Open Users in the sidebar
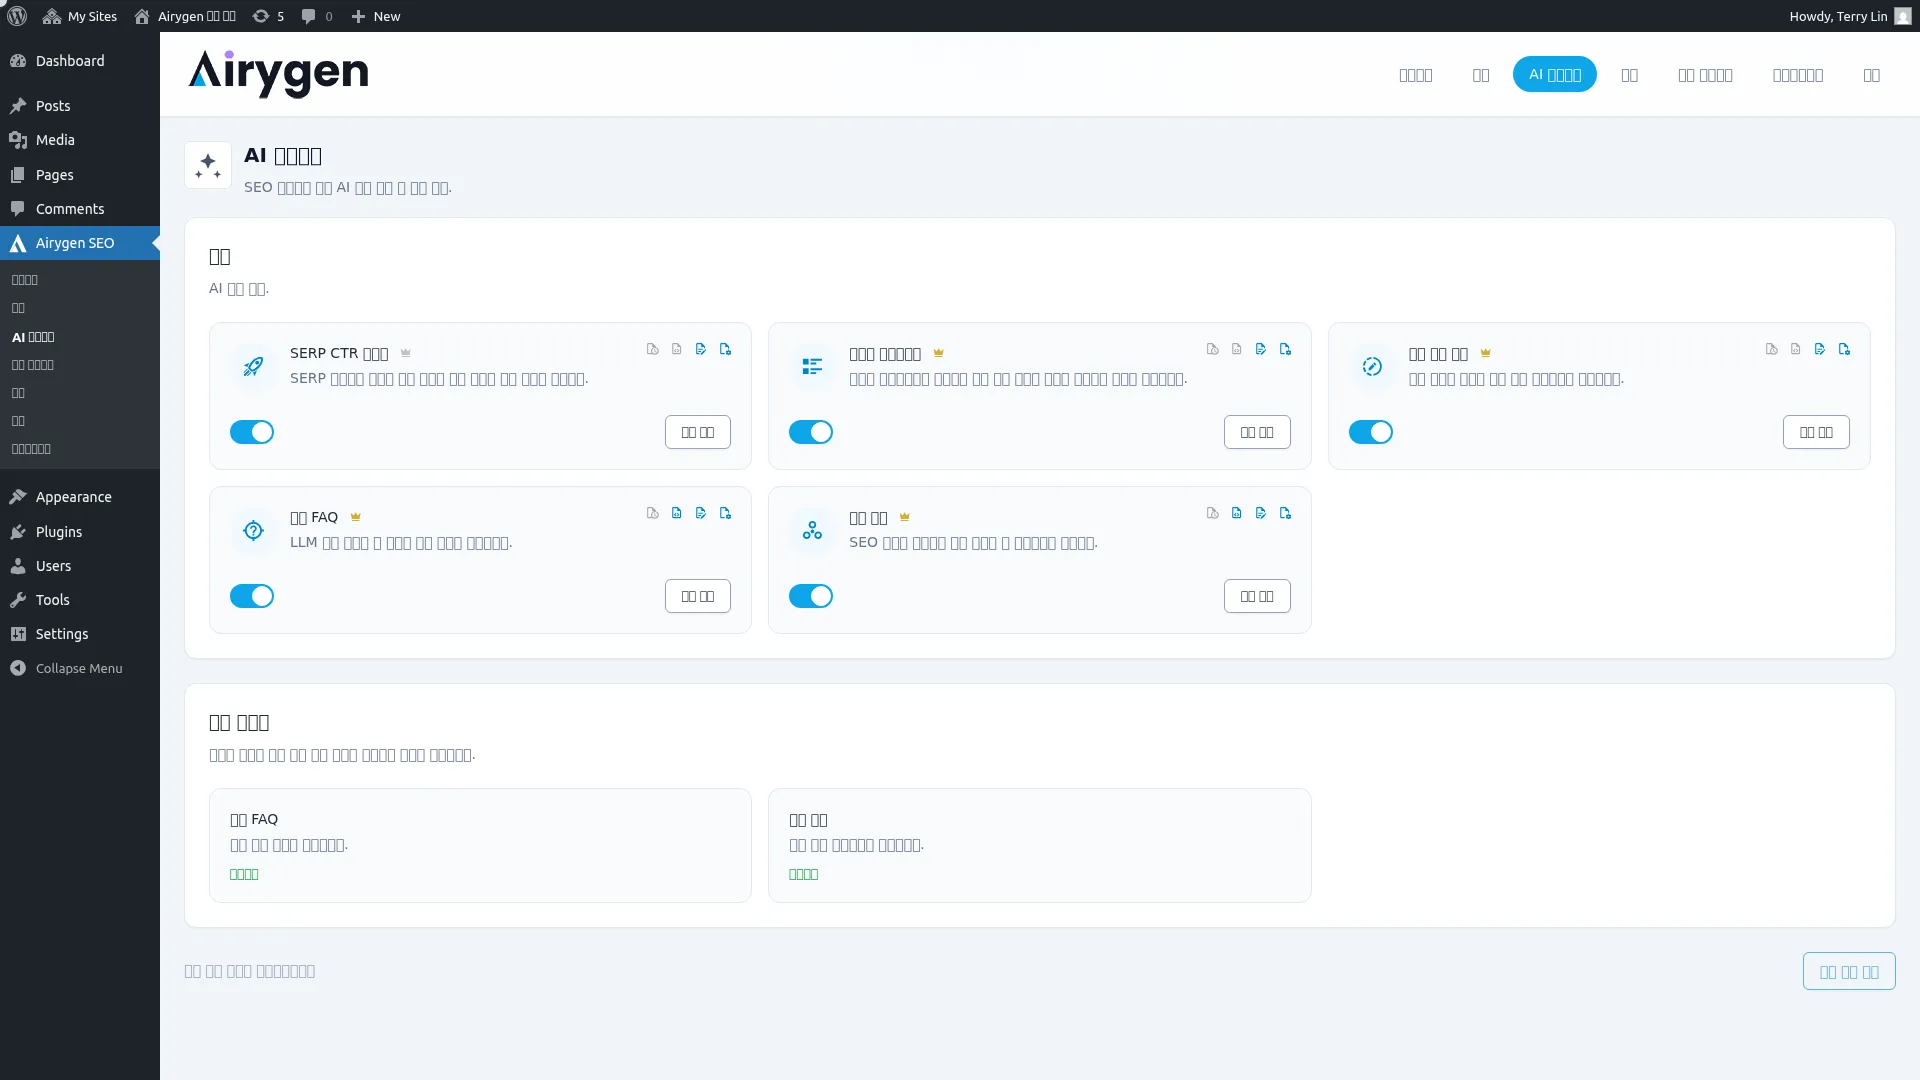Screen dimensions: 1920x1080 [x=80, y=566]
